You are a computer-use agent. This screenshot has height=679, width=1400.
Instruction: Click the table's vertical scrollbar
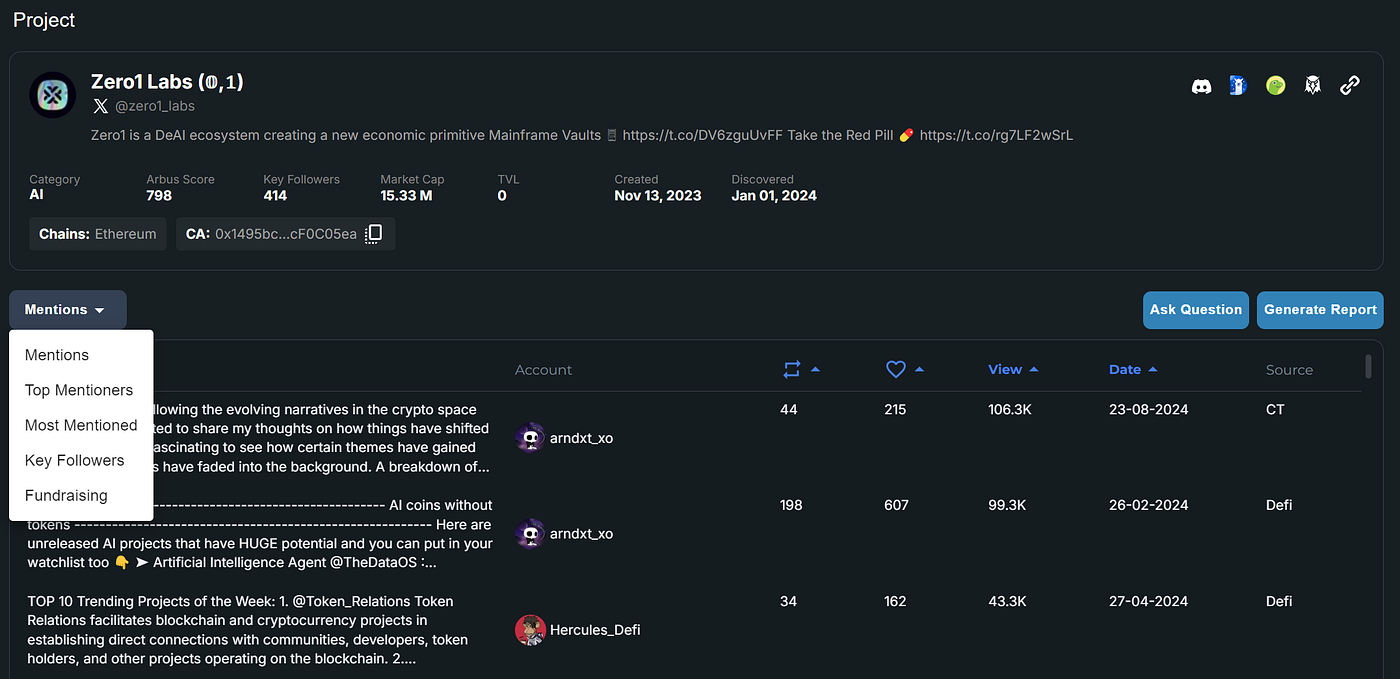(1369, 366)
